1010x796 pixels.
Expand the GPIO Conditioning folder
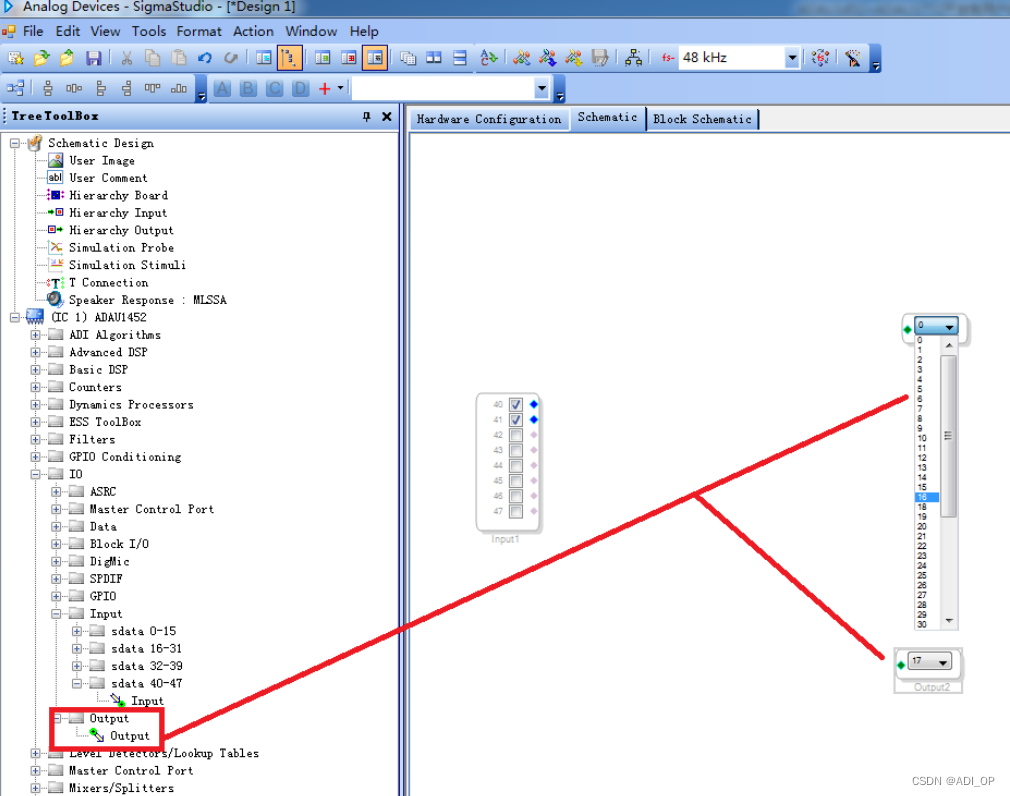tap(35, 457)
